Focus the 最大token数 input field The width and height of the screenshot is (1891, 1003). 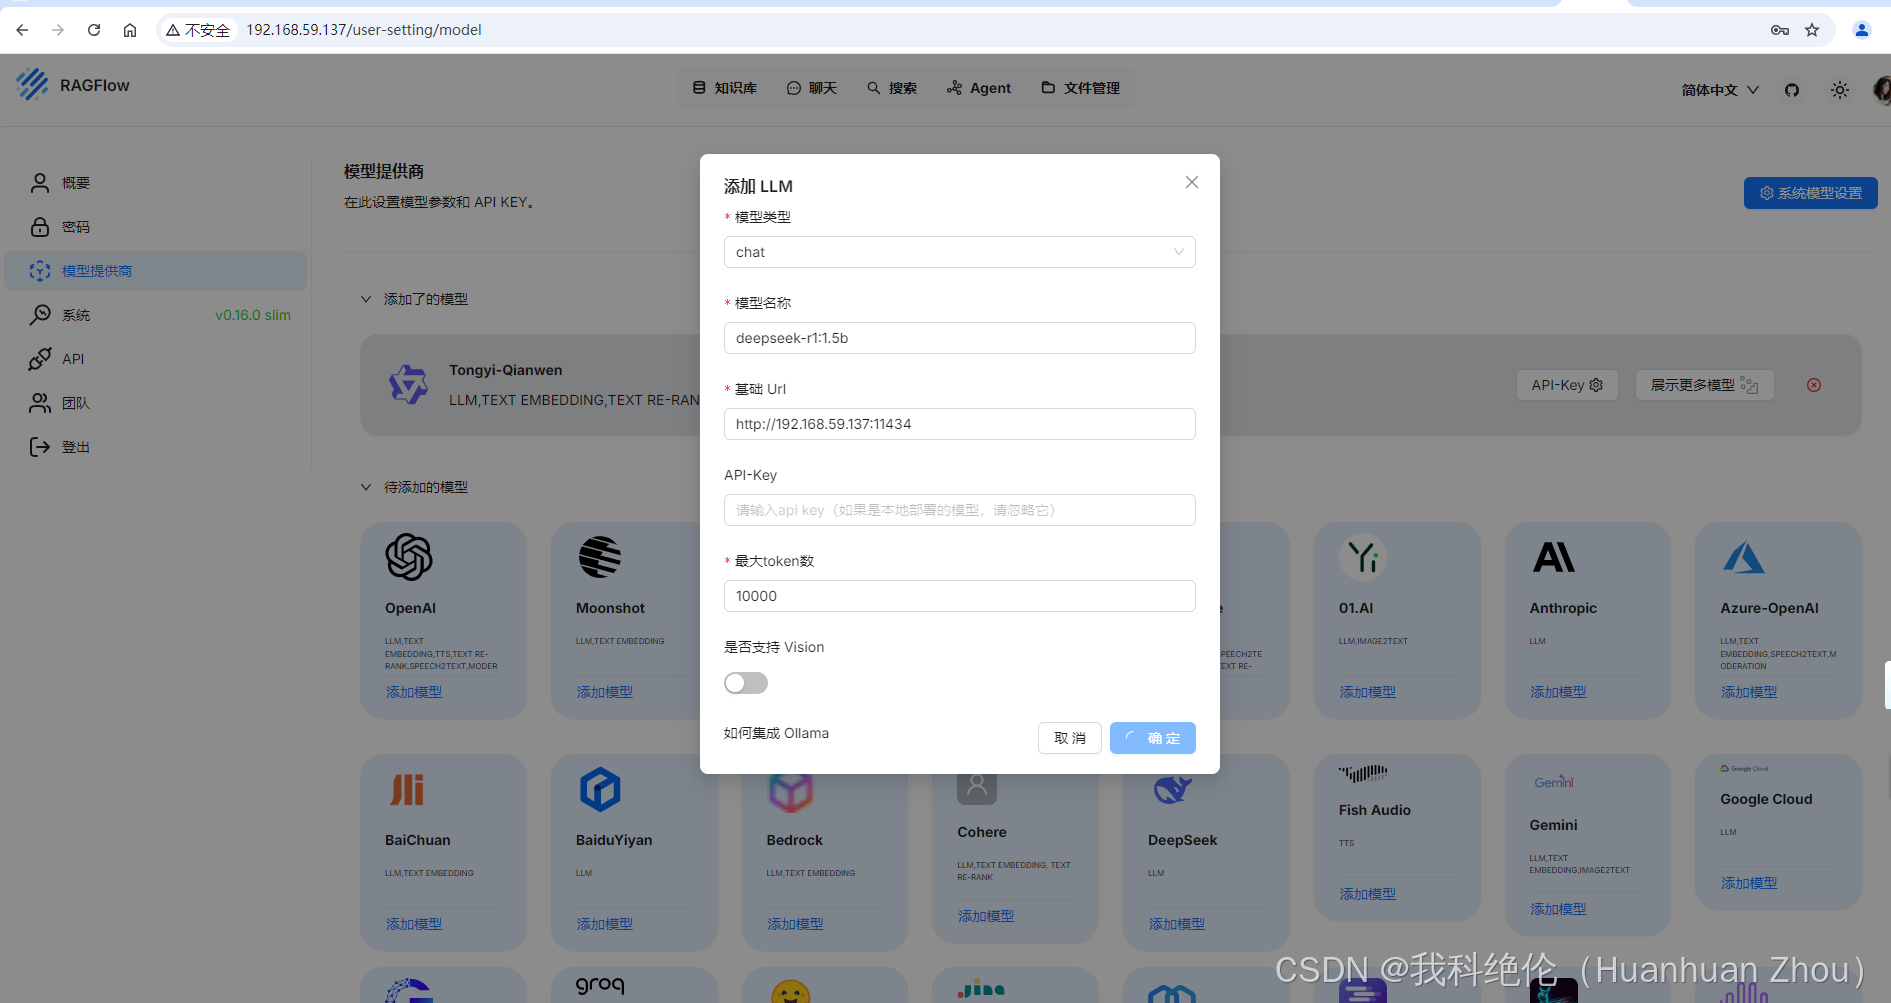[960, 596]
